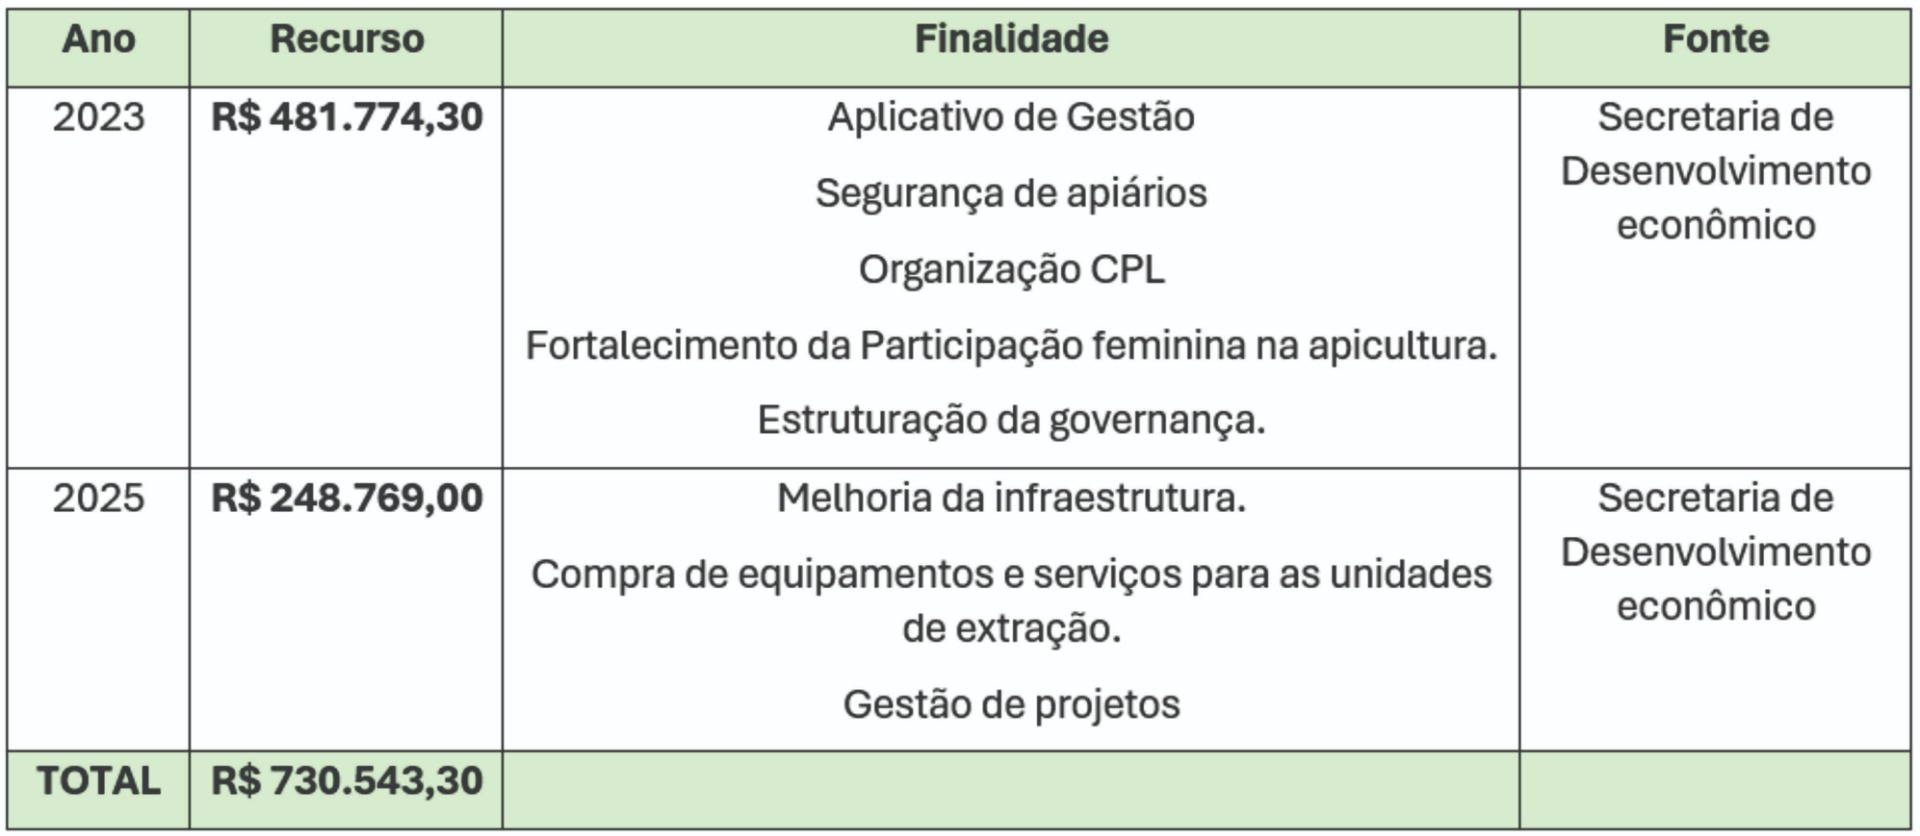Select the Estruturação da governança text

(x=1011, y=420)
